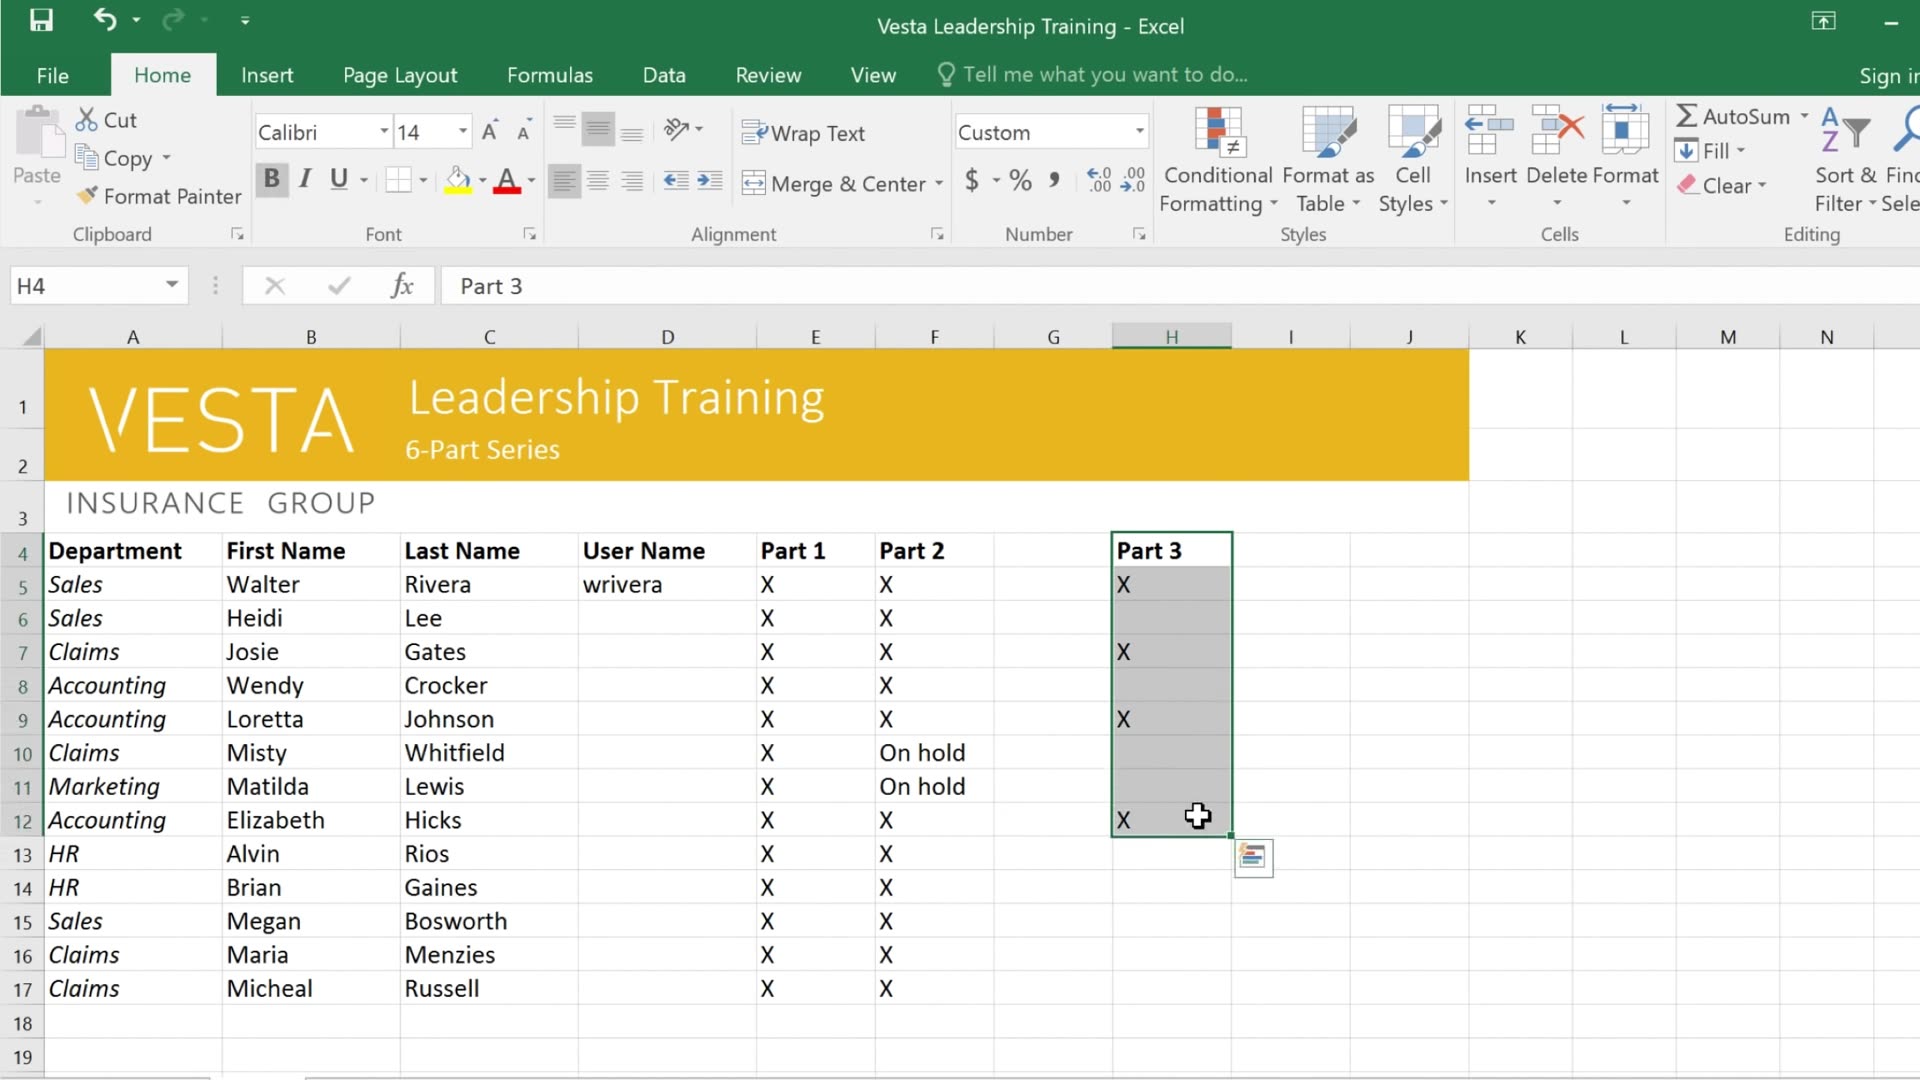Toggle Underline on the selection

pyautogui.click(x=339, y=180)
